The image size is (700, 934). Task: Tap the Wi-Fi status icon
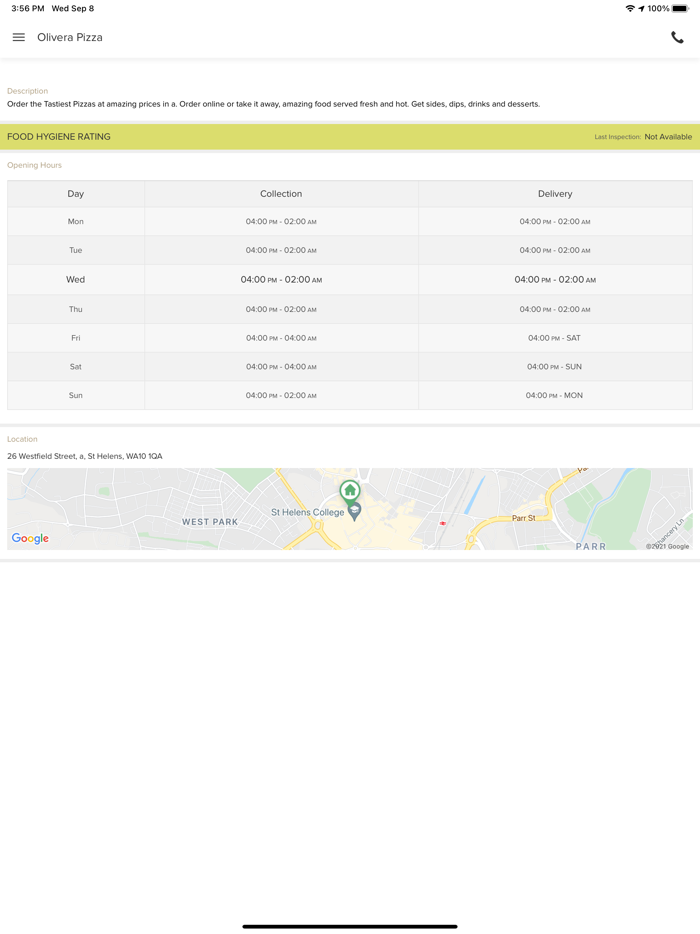(x=630, y=8)
